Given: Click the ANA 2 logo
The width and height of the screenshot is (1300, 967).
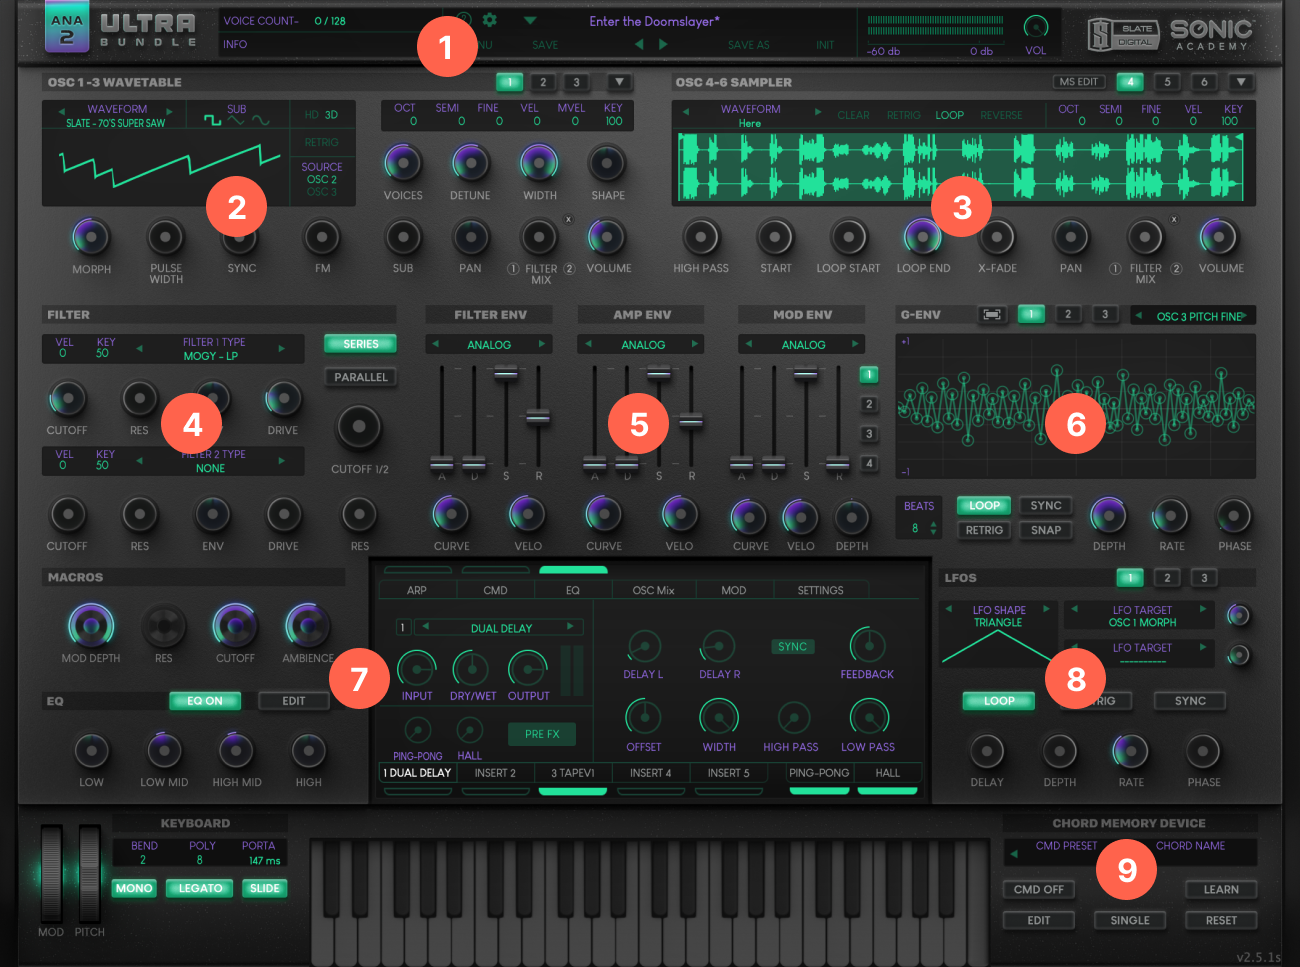Looking at the screenshot, I should pyautogui.click(x=67, y=28).
